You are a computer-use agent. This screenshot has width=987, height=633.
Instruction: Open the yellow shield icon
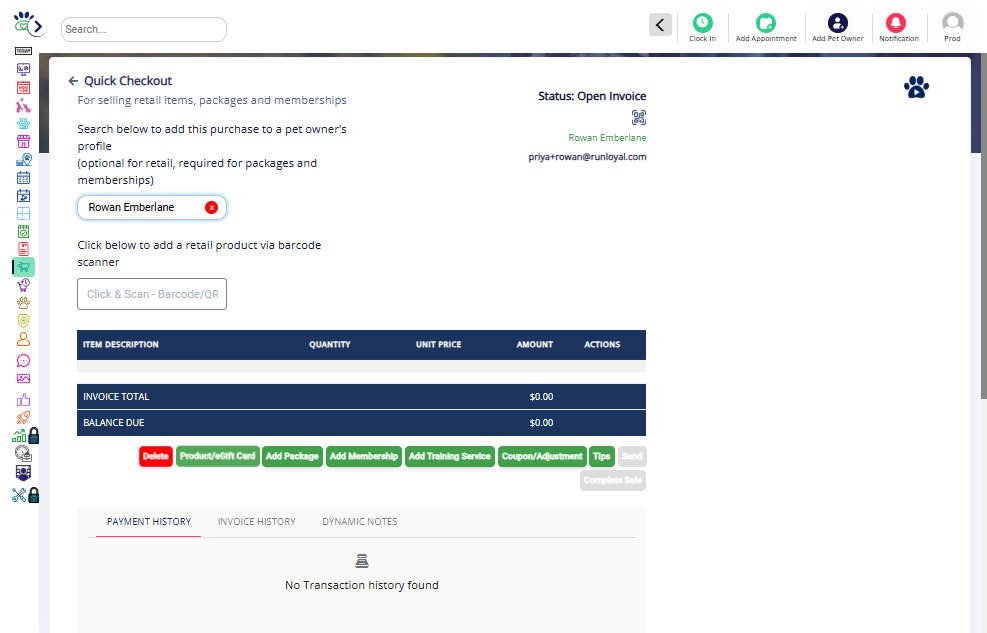[23, 321]
